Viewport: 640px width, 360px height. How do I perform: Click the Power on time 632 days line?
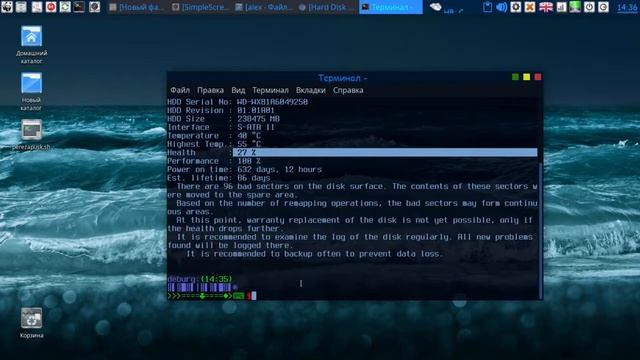(244, 169)
